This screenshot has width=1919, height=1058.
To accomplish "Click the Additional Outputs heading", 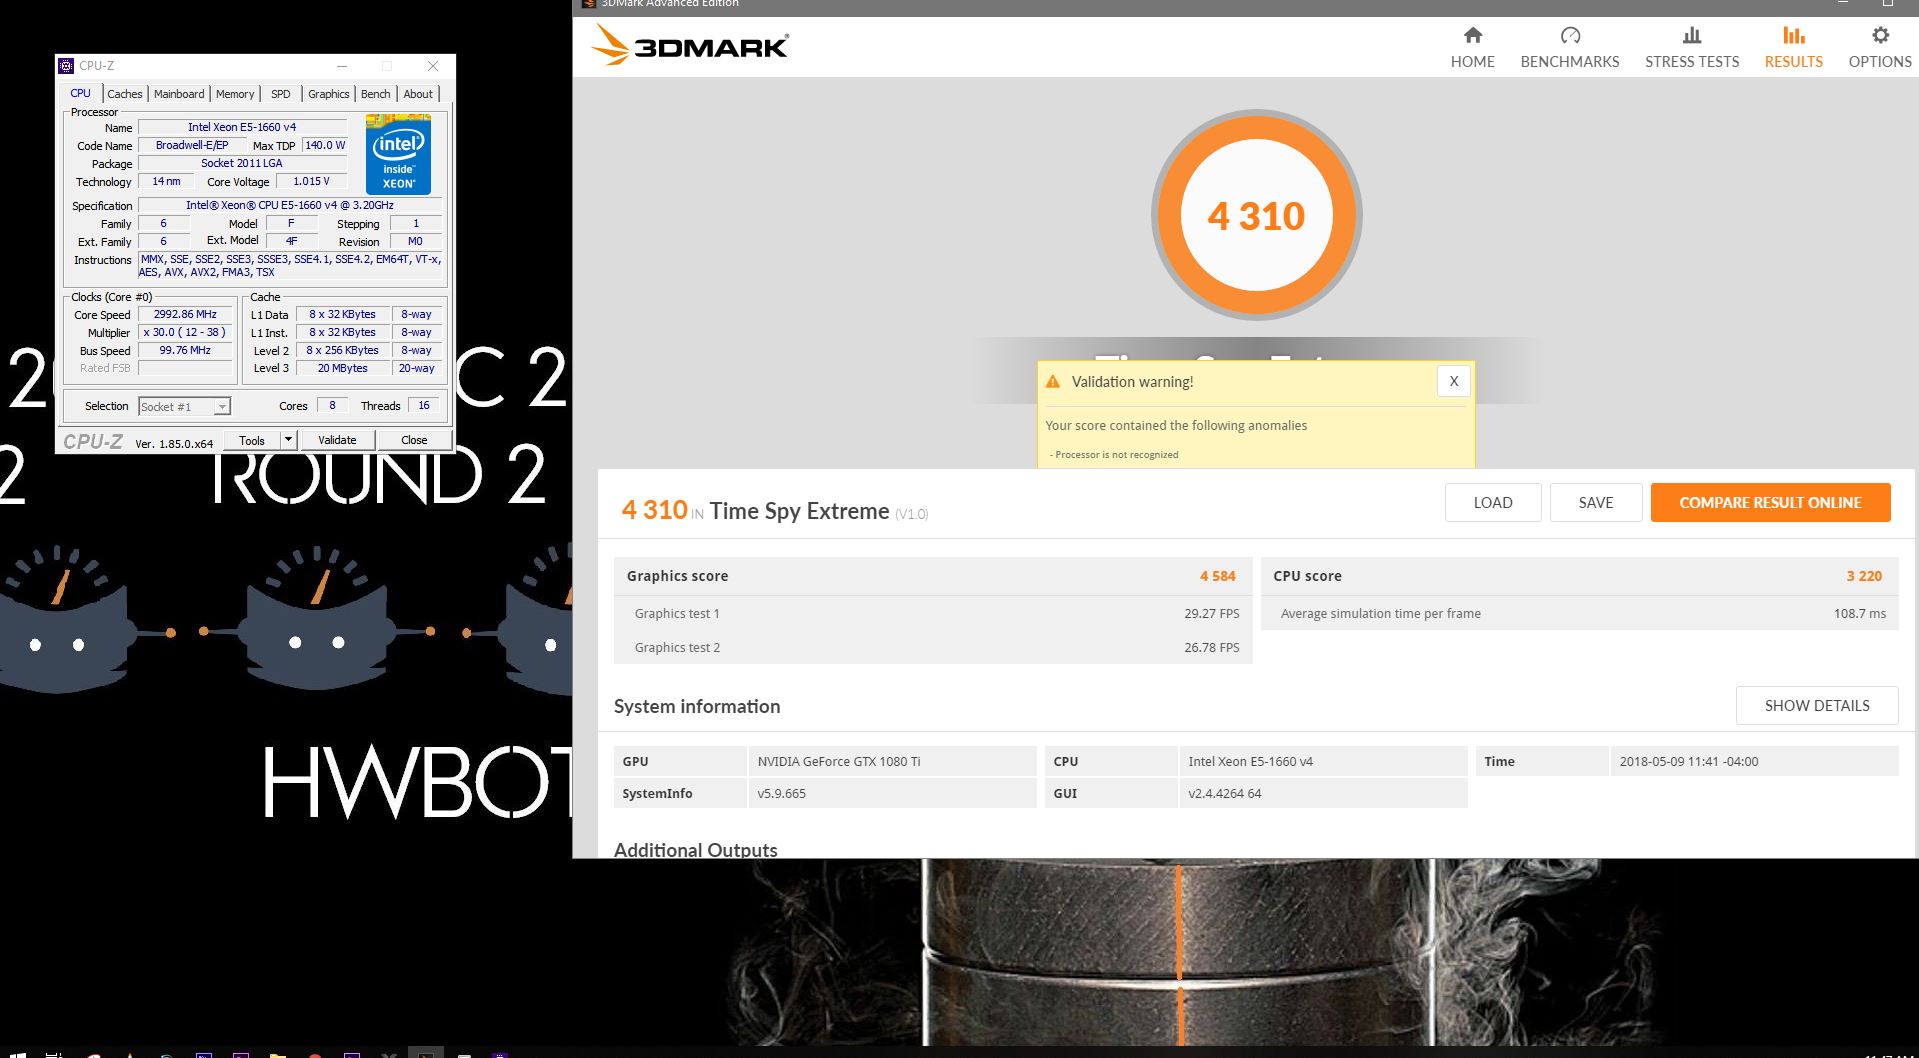I will tap(696, 849).
